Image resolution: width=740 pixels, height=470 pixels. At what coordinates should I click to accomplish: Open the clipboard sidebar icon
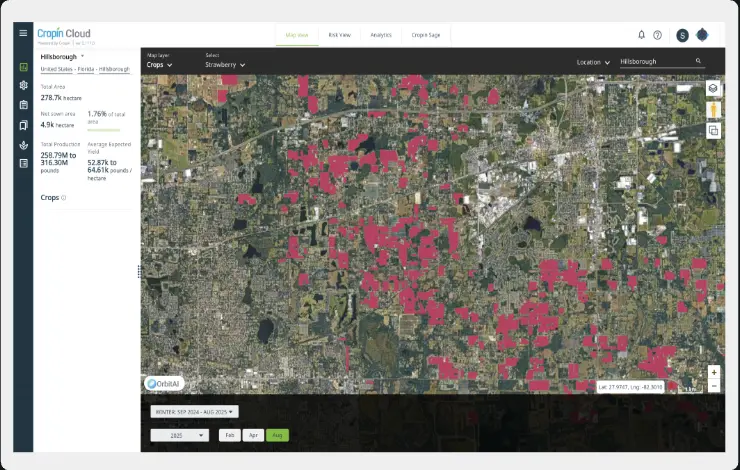24,105
